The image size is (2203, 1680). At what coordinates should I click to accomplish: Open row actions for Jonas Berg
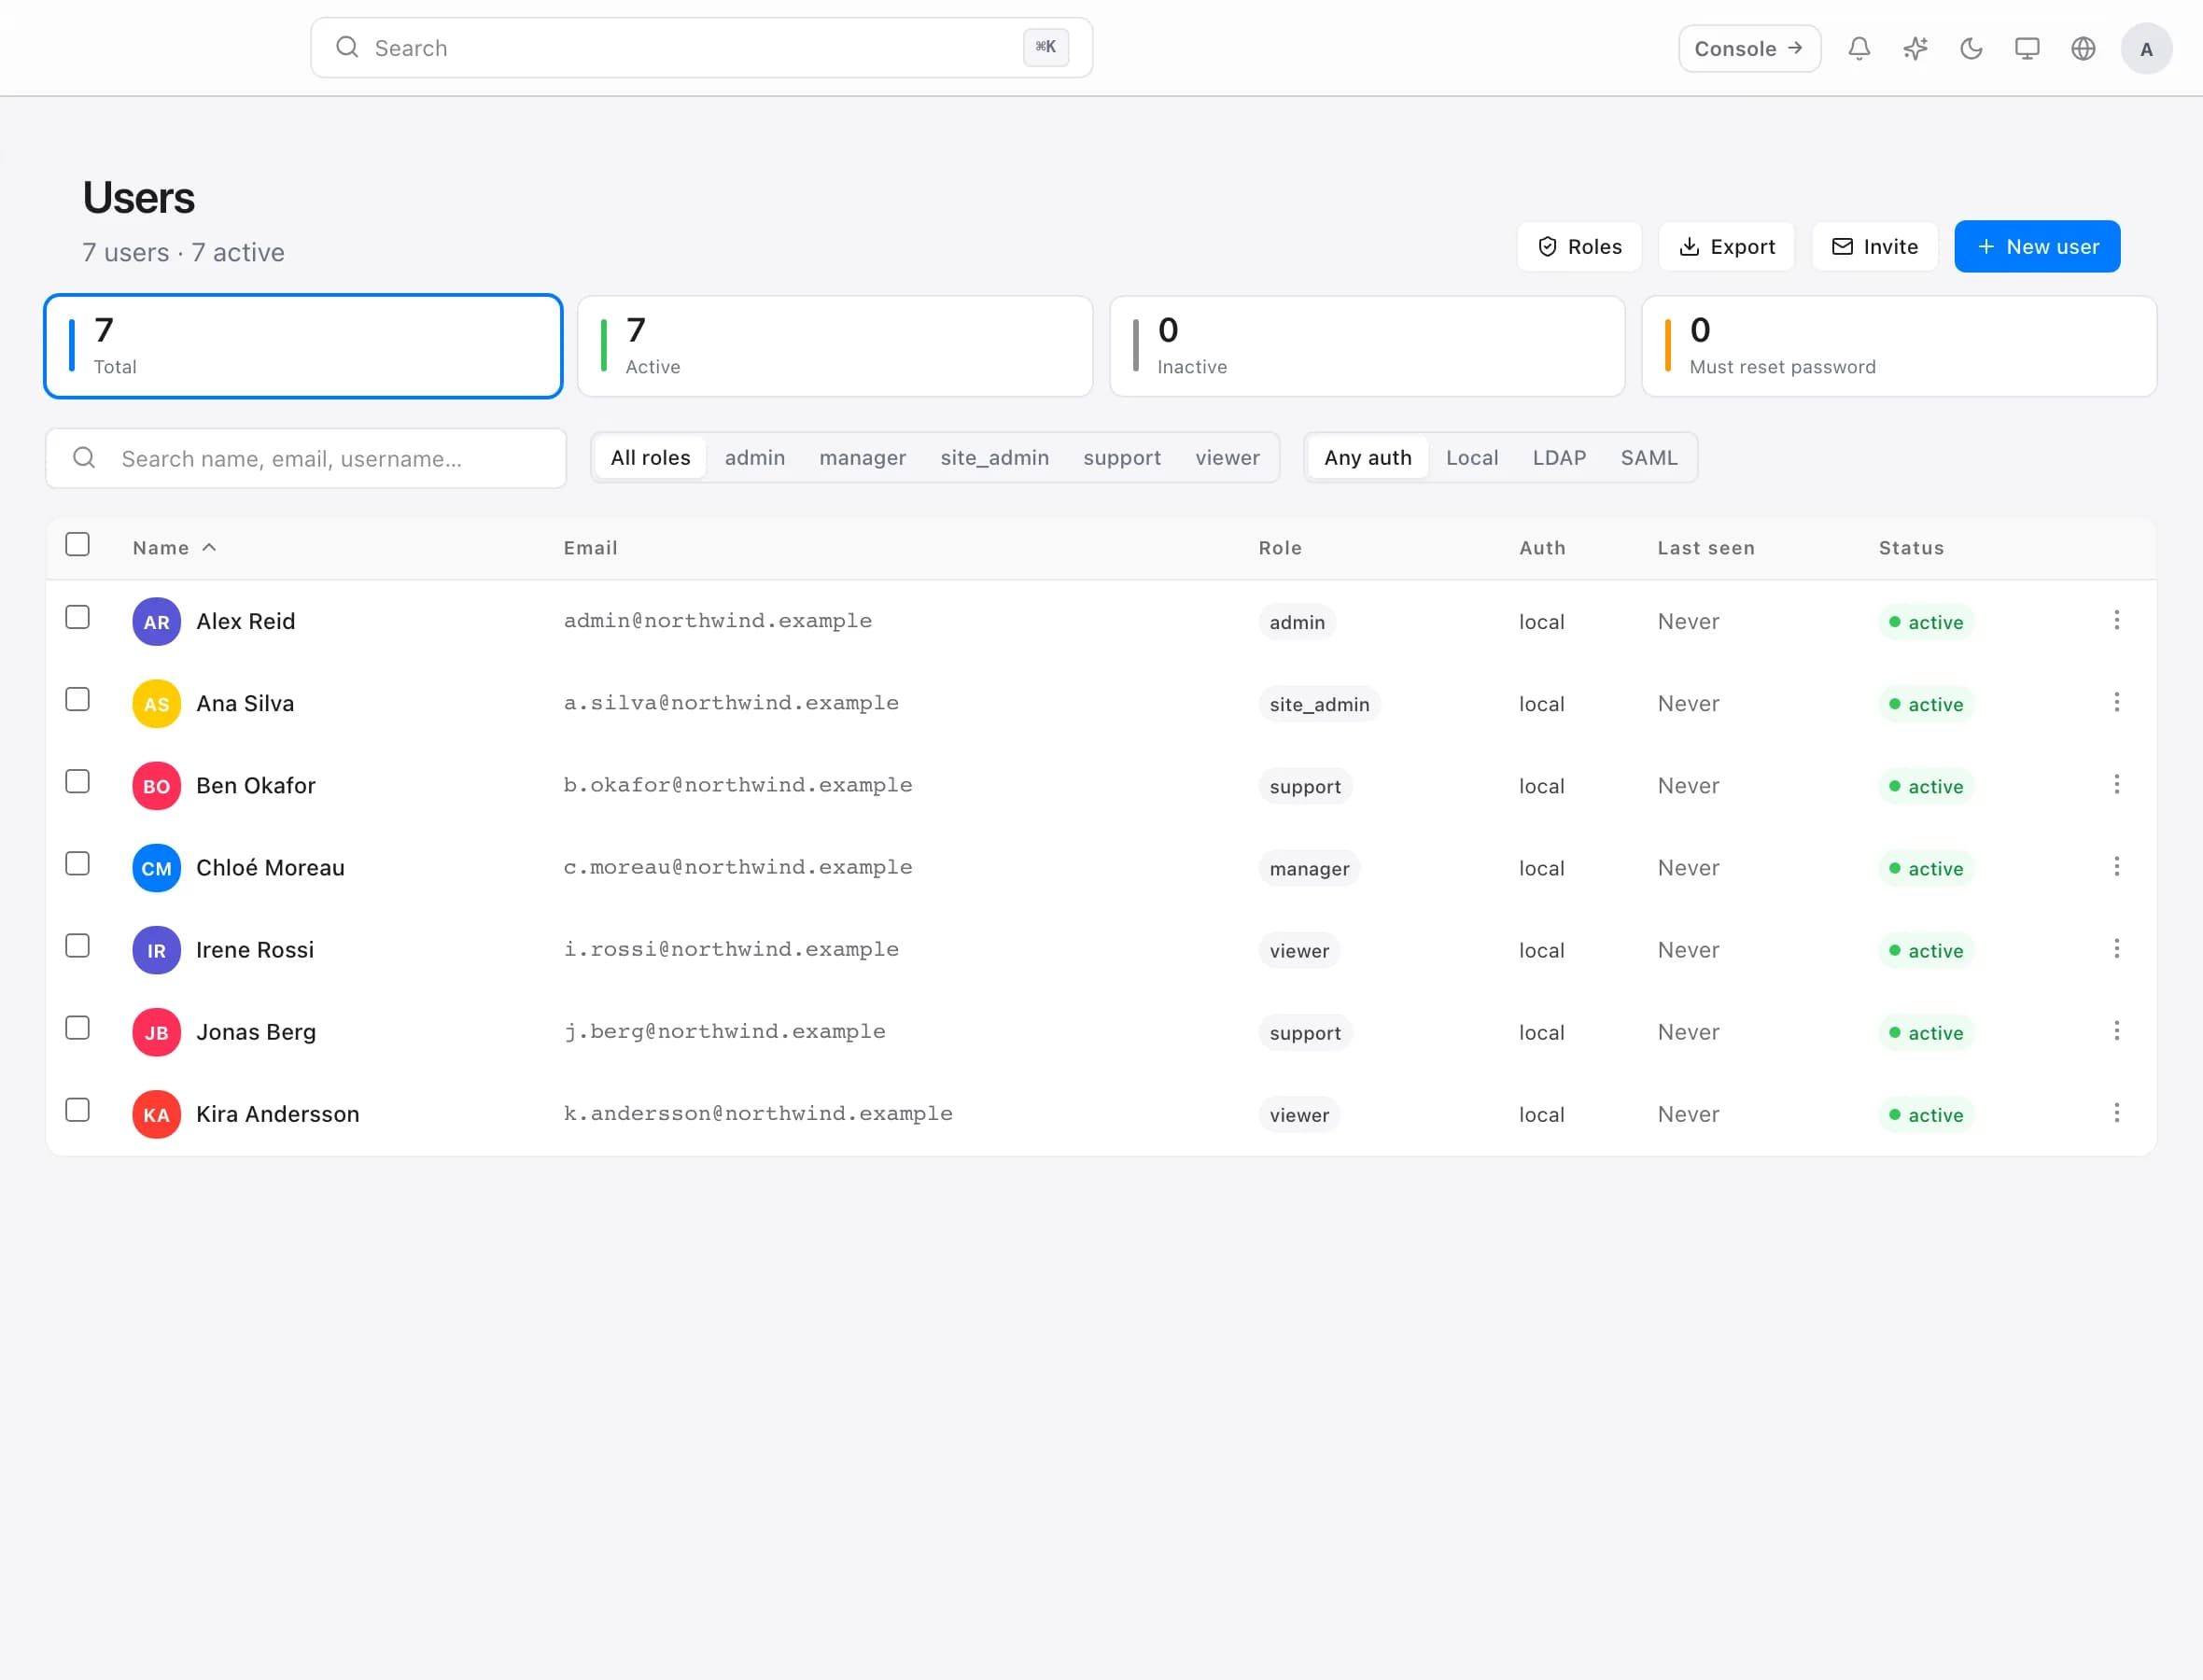coord(2115,1030)
